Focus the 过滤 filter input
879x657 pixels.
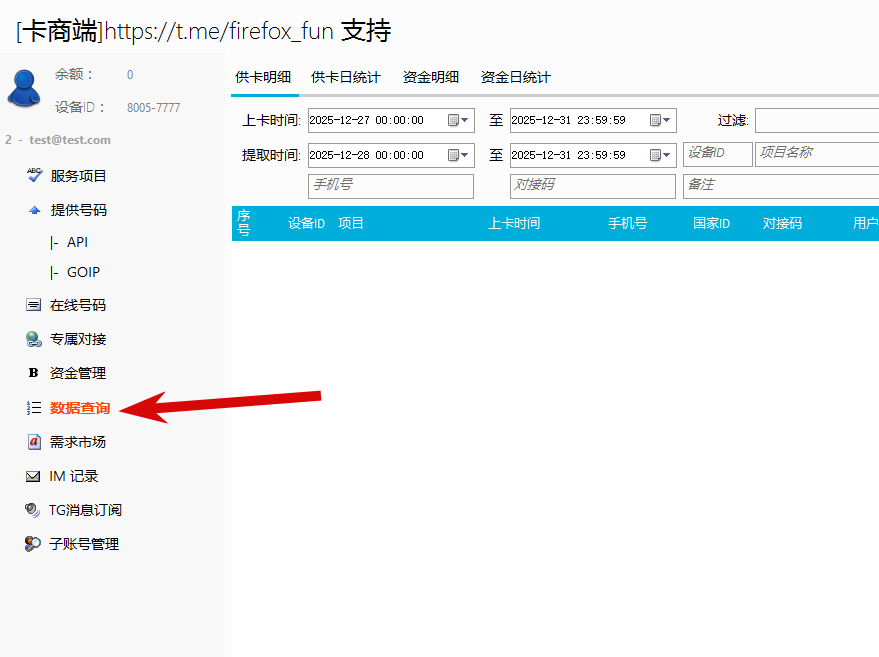(817, 121)
